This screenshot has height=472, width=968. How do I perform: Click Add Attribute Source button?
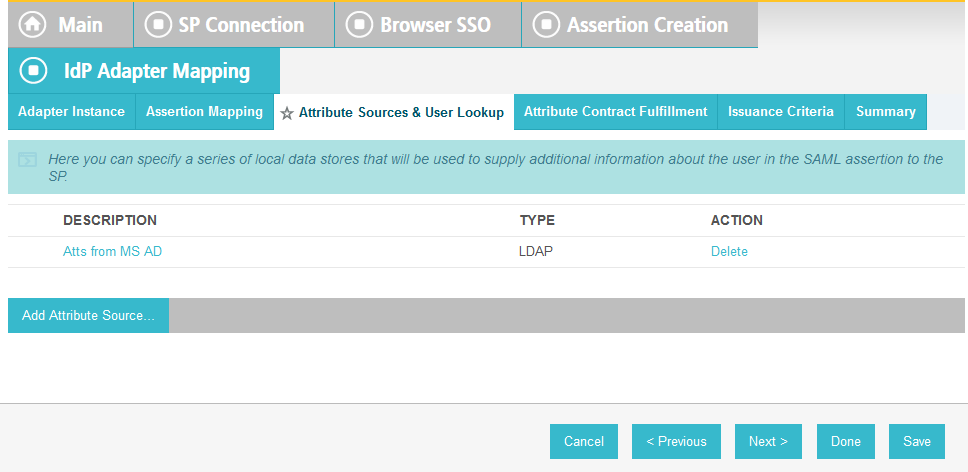coord(88,315)
